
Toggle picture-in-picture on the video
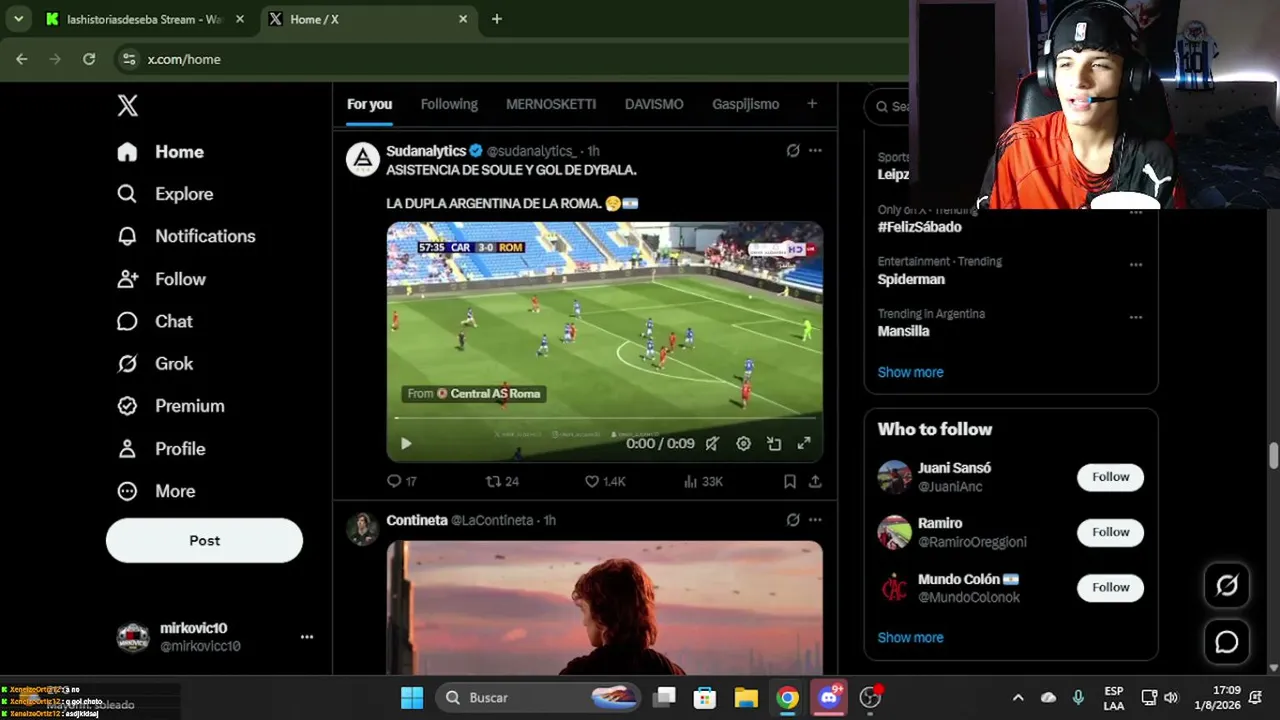[x=774, y=444]
